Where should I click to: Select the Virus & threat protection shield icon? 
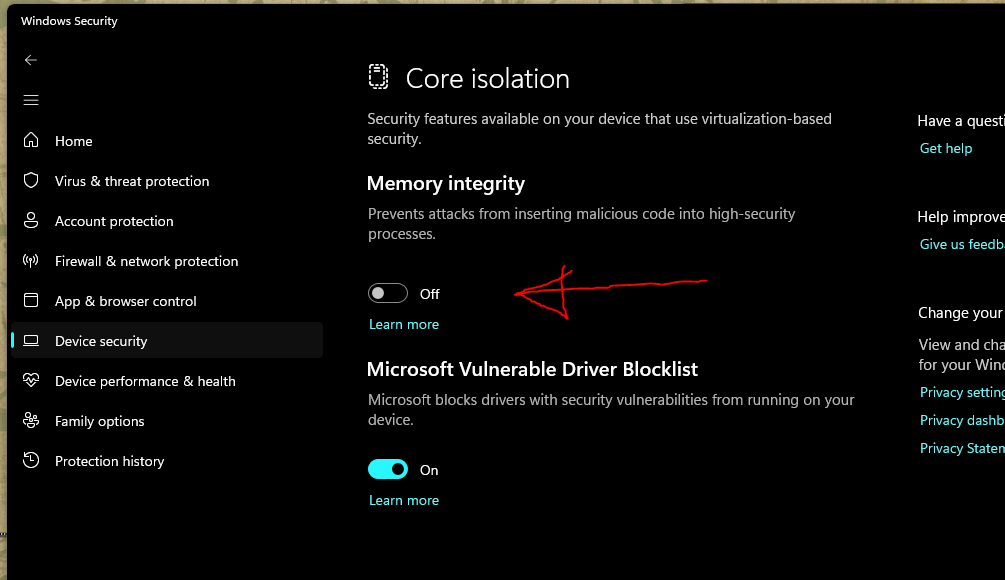click(31, 181)
